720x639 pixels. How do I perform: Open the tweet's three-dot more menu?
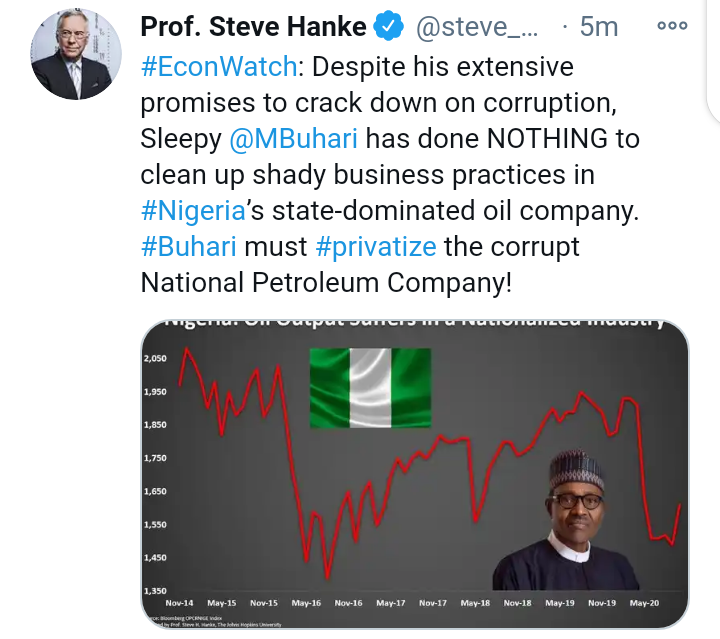click(672, 25)
